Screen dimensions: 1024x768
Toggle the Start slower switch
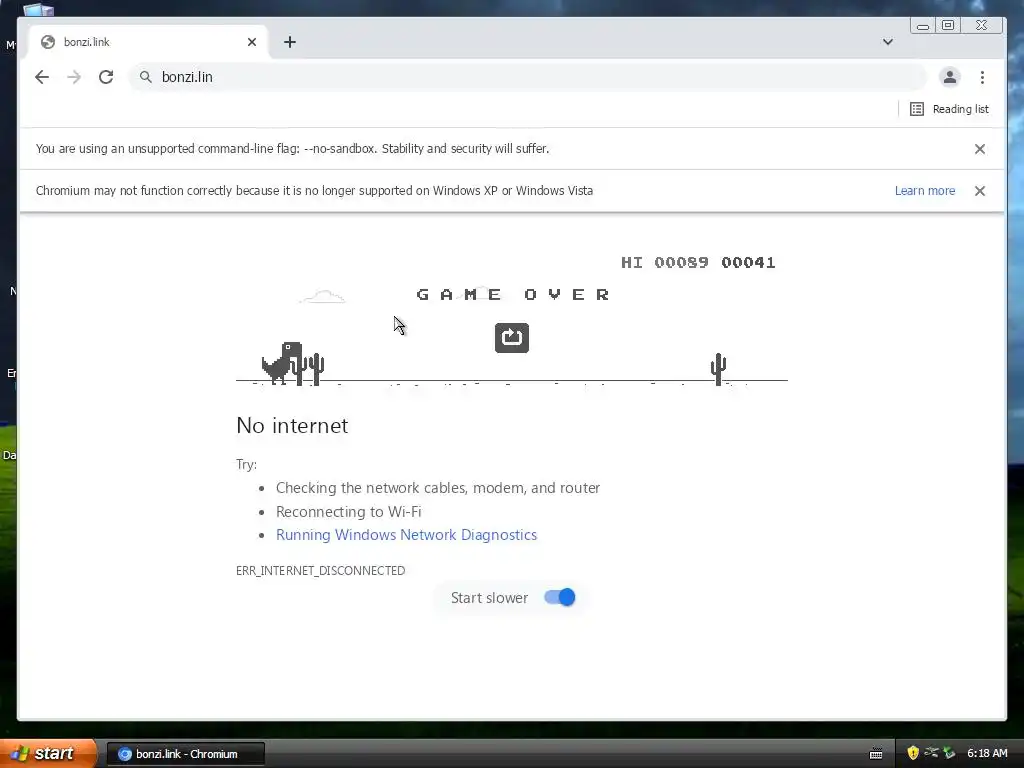560,597
